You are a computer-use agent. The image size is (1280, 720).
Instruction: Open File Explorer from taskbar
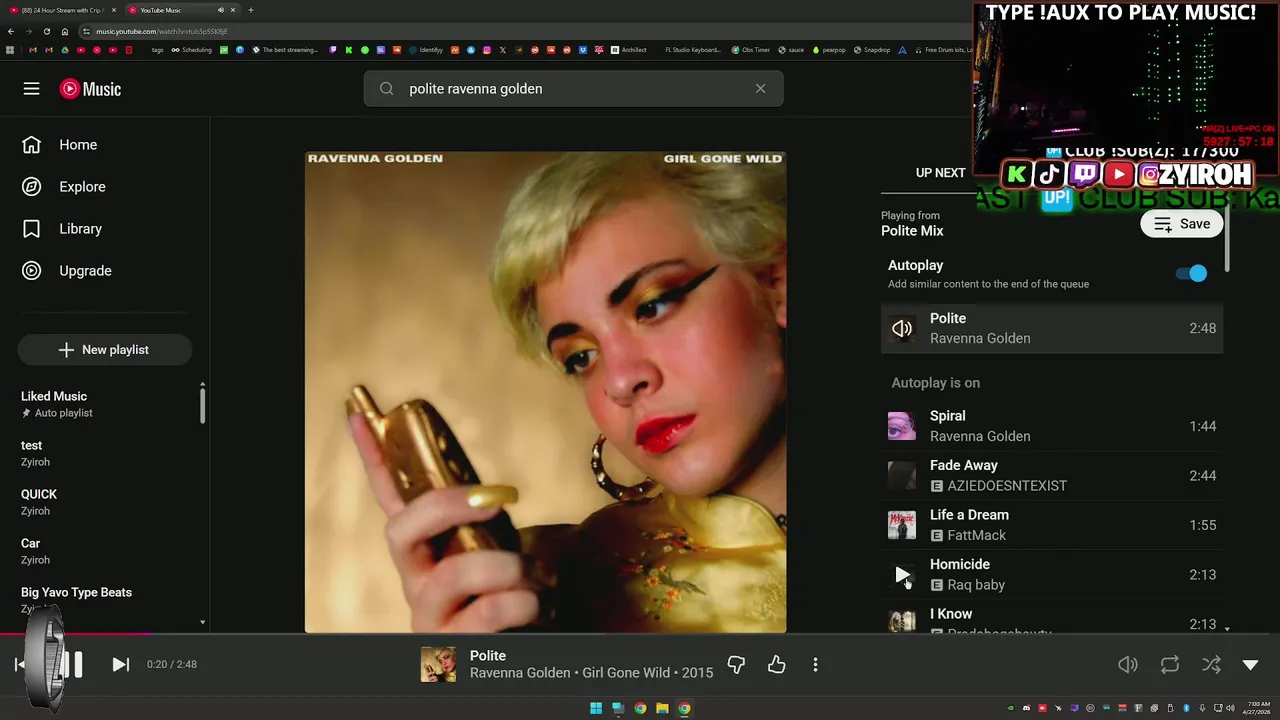662,708
